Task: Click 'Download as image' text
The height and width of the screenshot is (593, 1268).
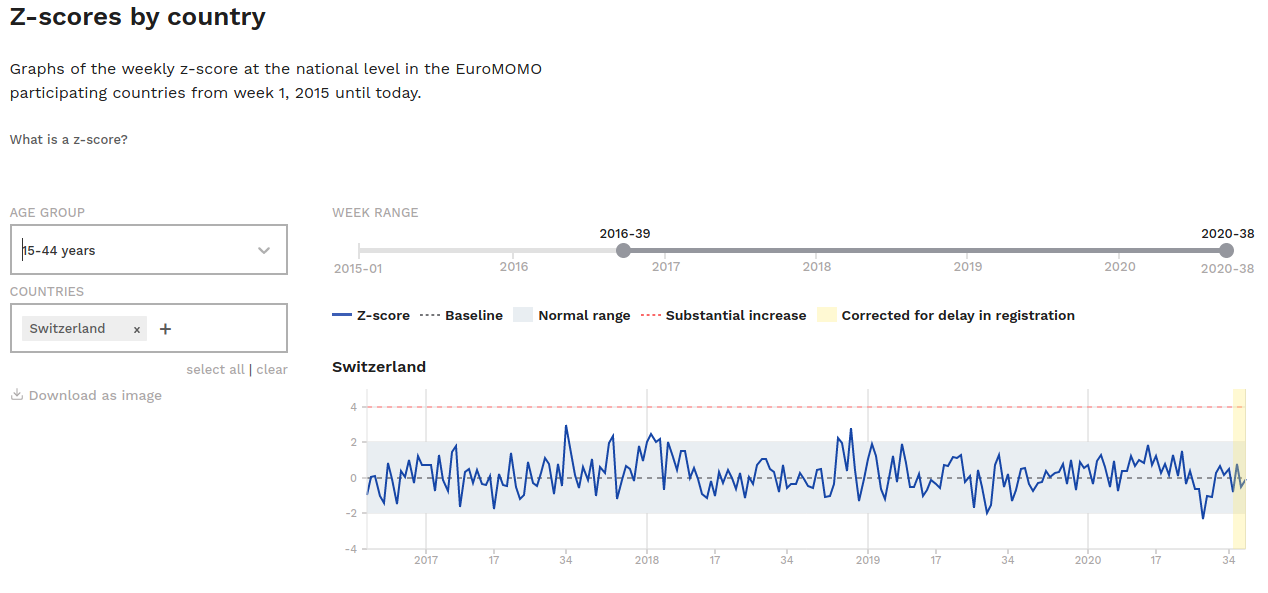Action: 95,396
